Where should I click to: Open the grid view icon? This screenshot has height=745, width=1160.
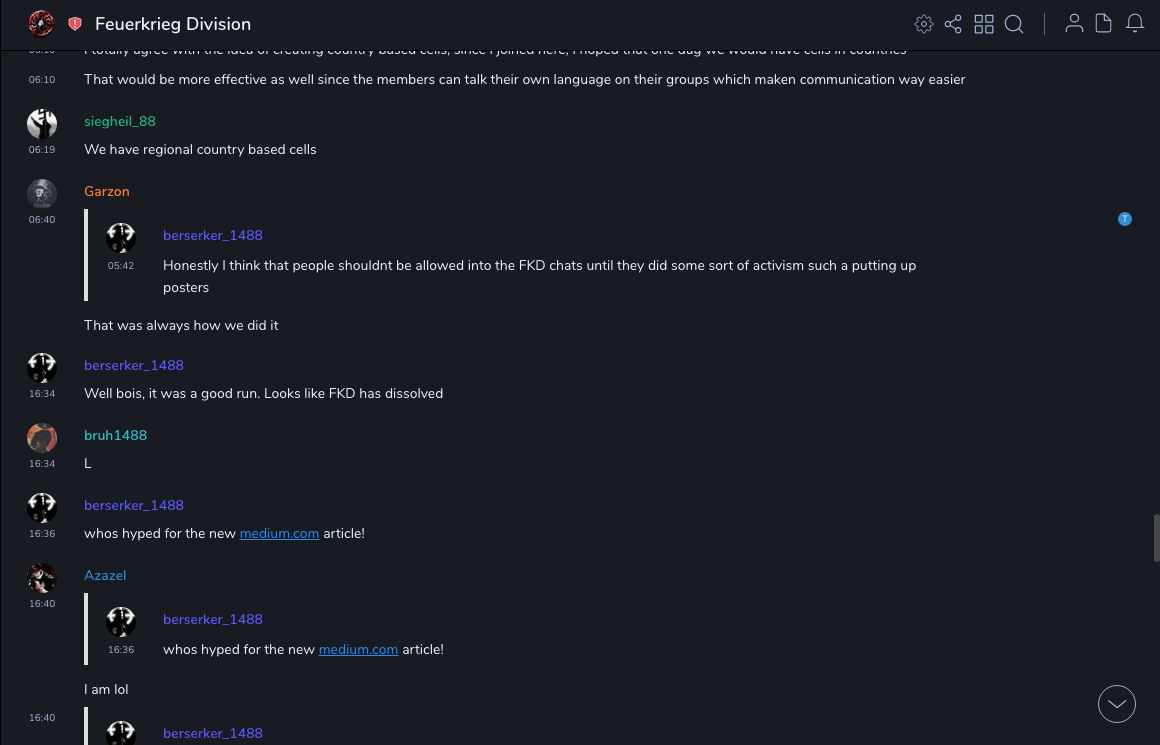pos(984,24)
